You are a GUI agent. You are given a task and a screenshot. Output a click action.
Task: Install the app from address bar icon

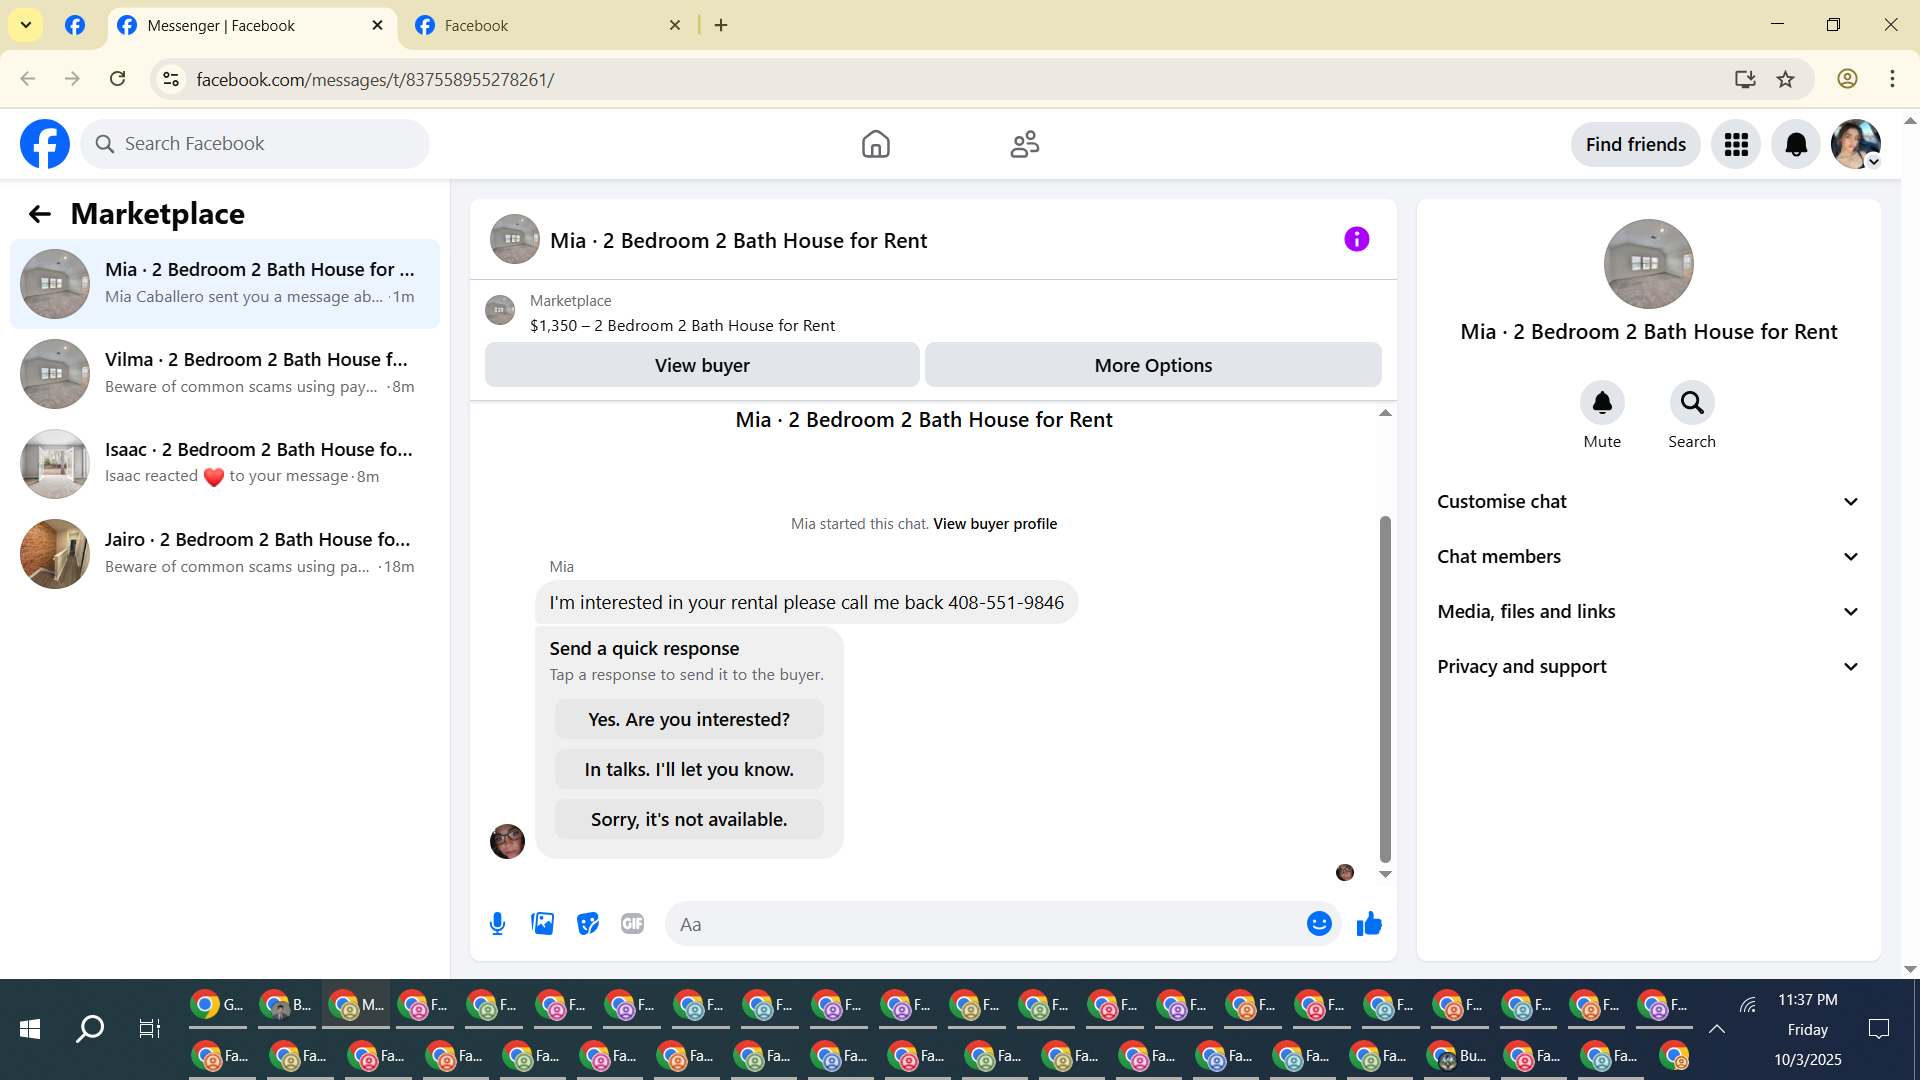1745,79
